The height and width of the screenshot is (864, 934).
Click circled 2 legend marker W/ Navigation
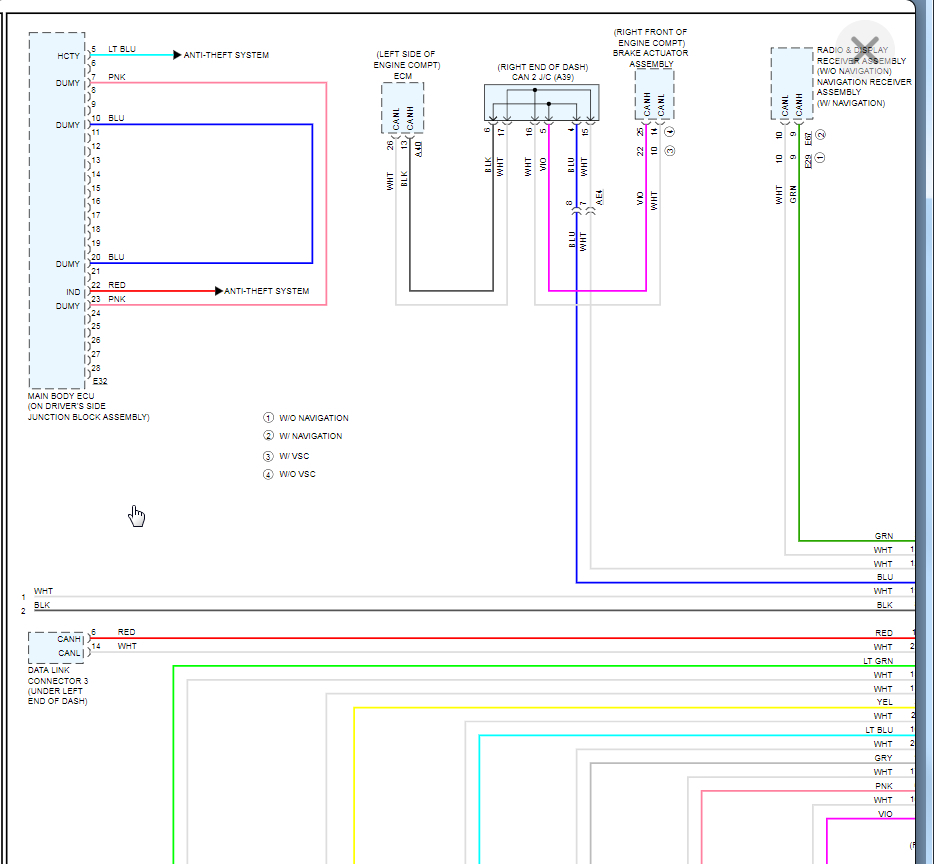pos(268,436)
